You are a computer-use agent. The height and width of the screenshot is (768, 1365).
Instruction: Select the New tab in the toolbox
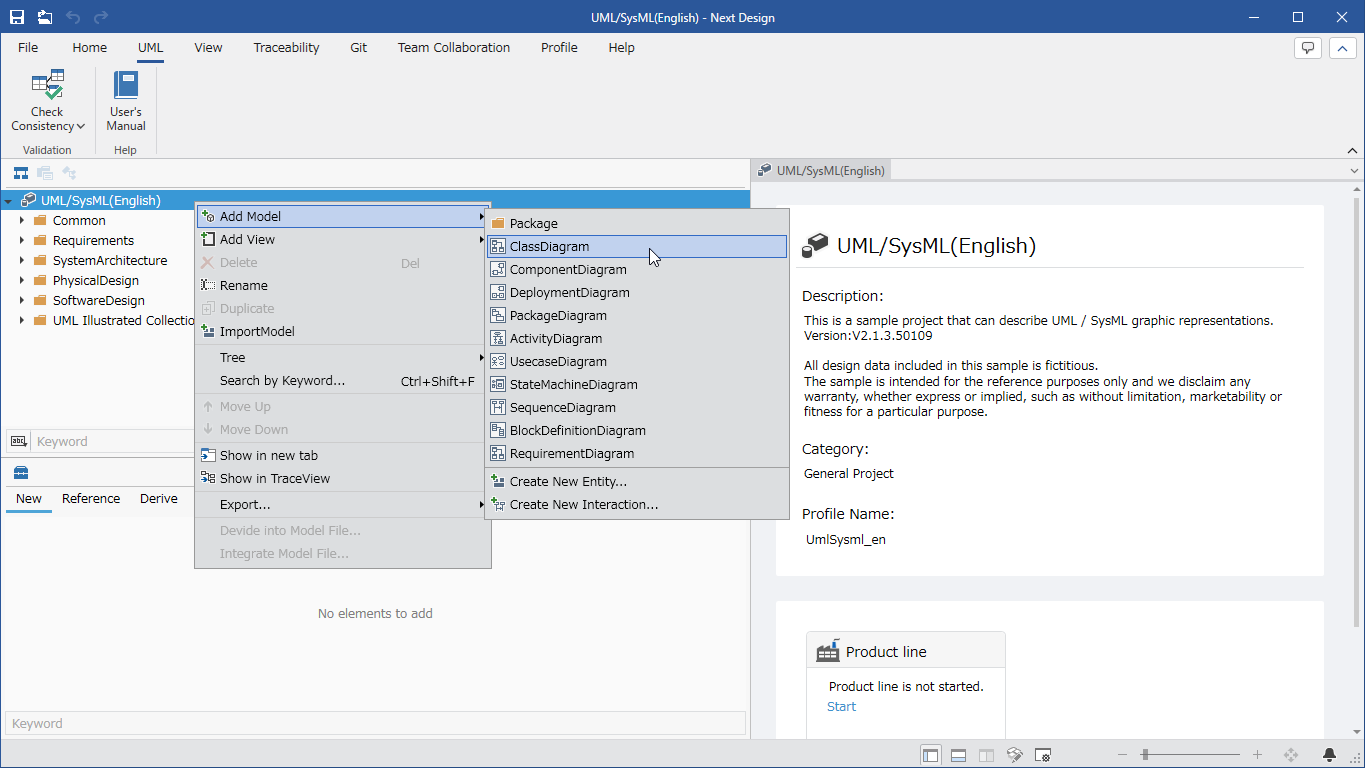tap(29, 498)
